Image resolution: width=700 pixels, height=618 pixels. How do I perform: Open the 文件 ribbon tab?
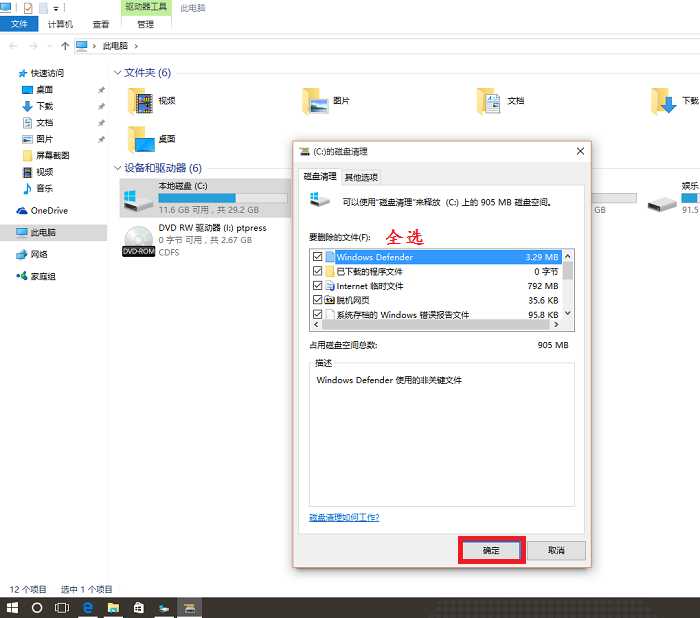19,24
